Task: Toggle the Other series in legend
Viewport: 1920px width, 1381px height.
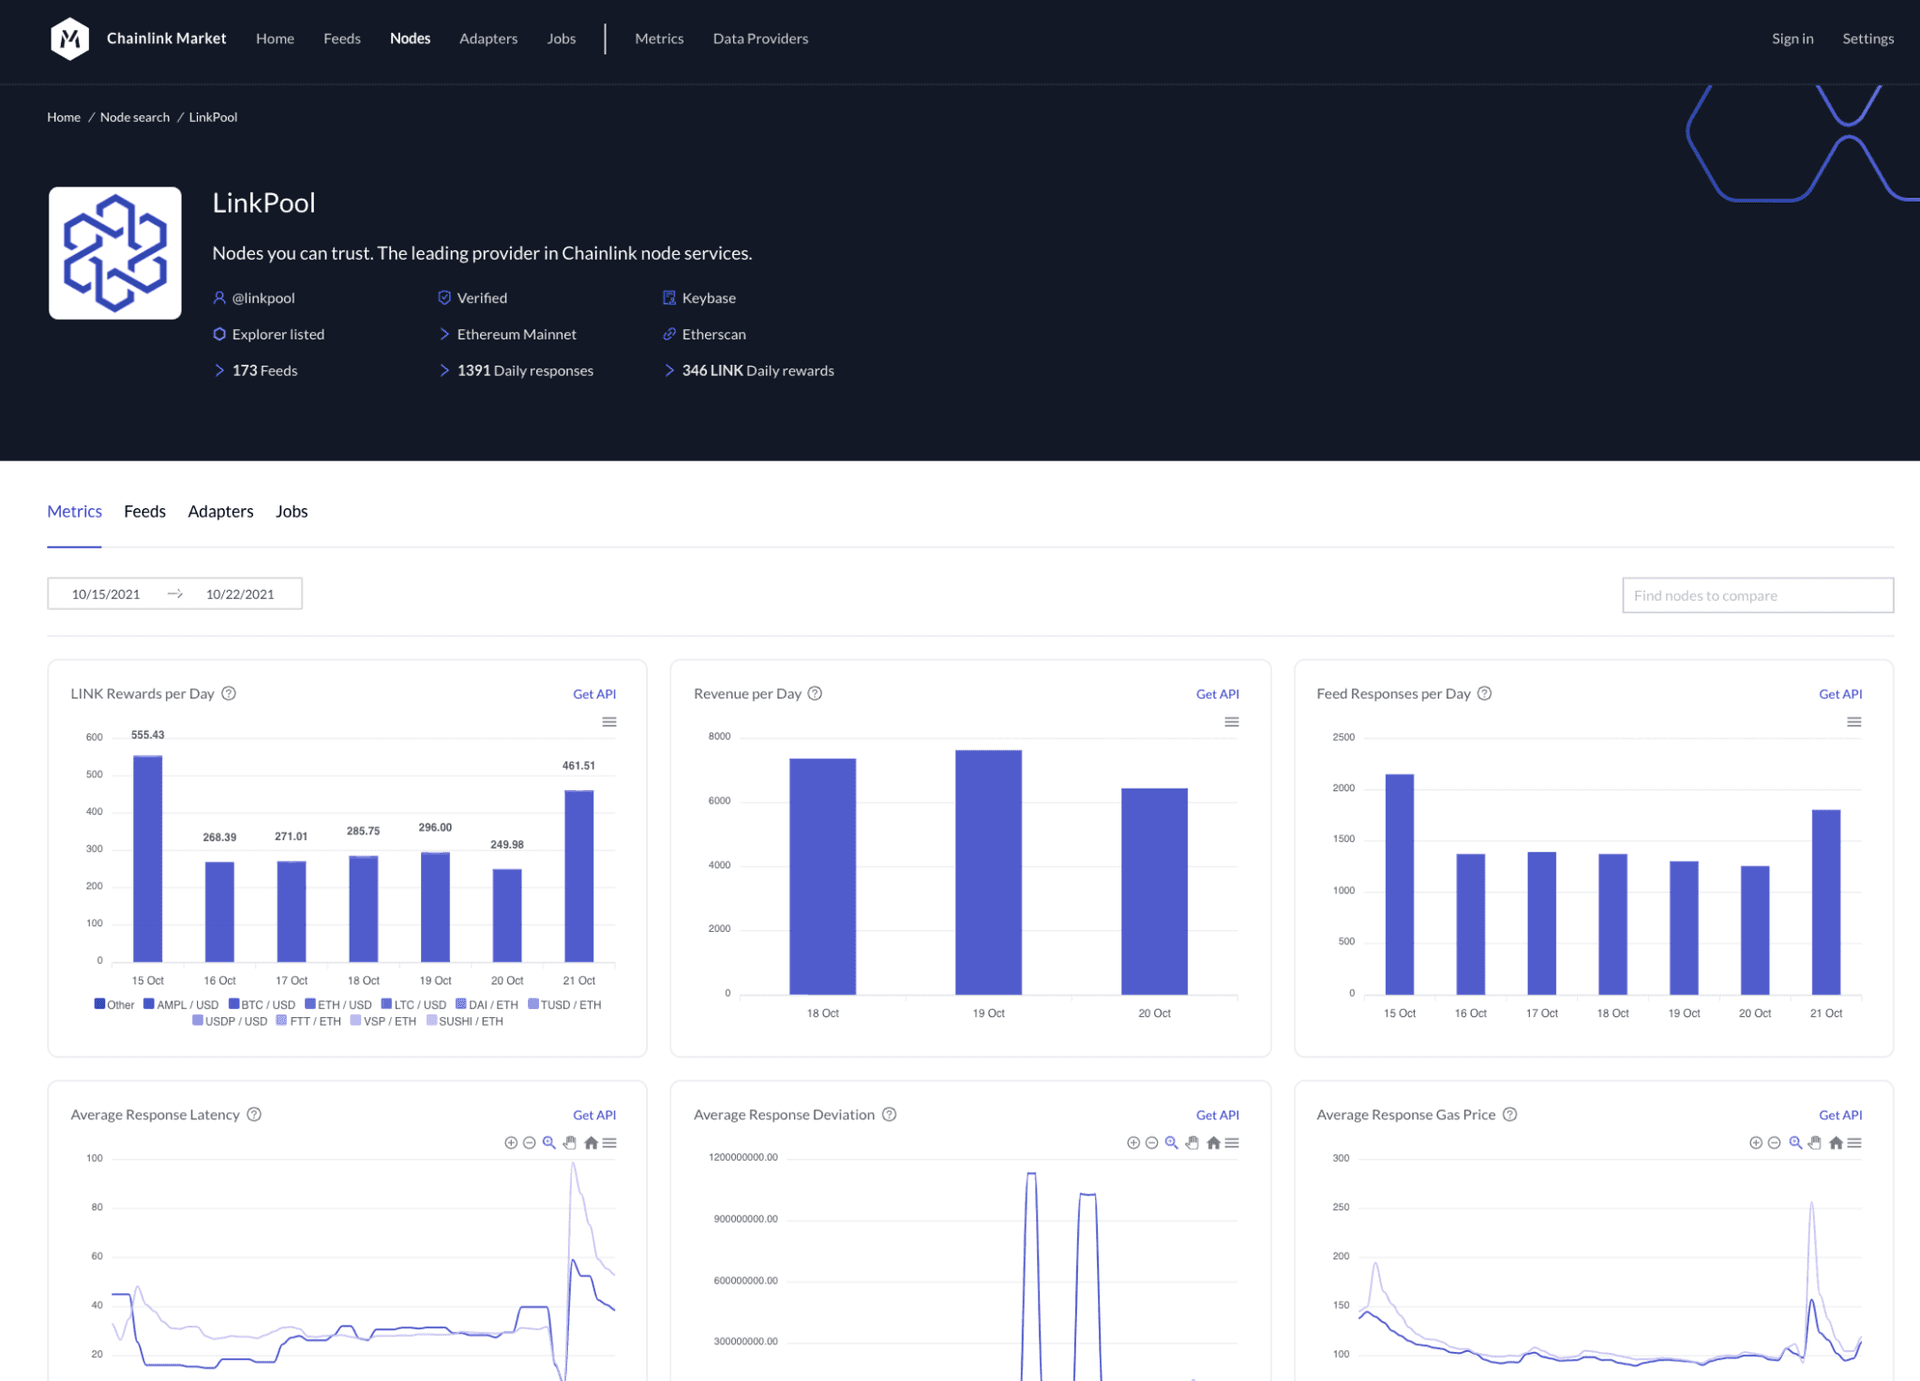Action: coord(114,1004)
